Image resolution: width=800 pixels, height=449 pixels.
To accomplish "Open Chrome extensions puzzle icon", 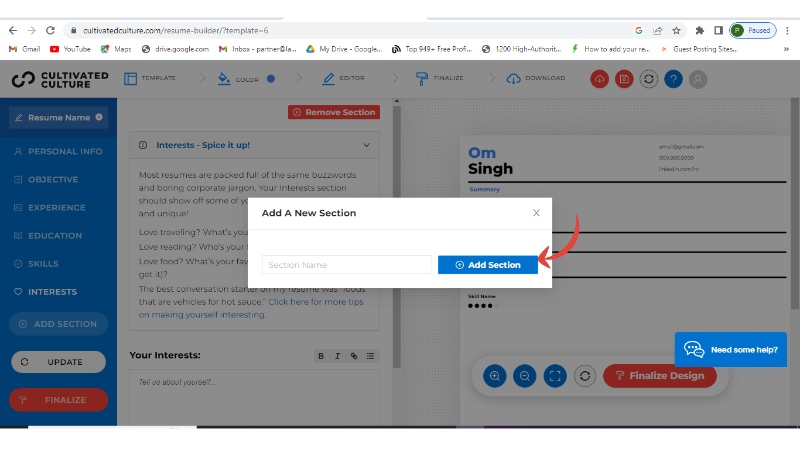I will [699, 30].
